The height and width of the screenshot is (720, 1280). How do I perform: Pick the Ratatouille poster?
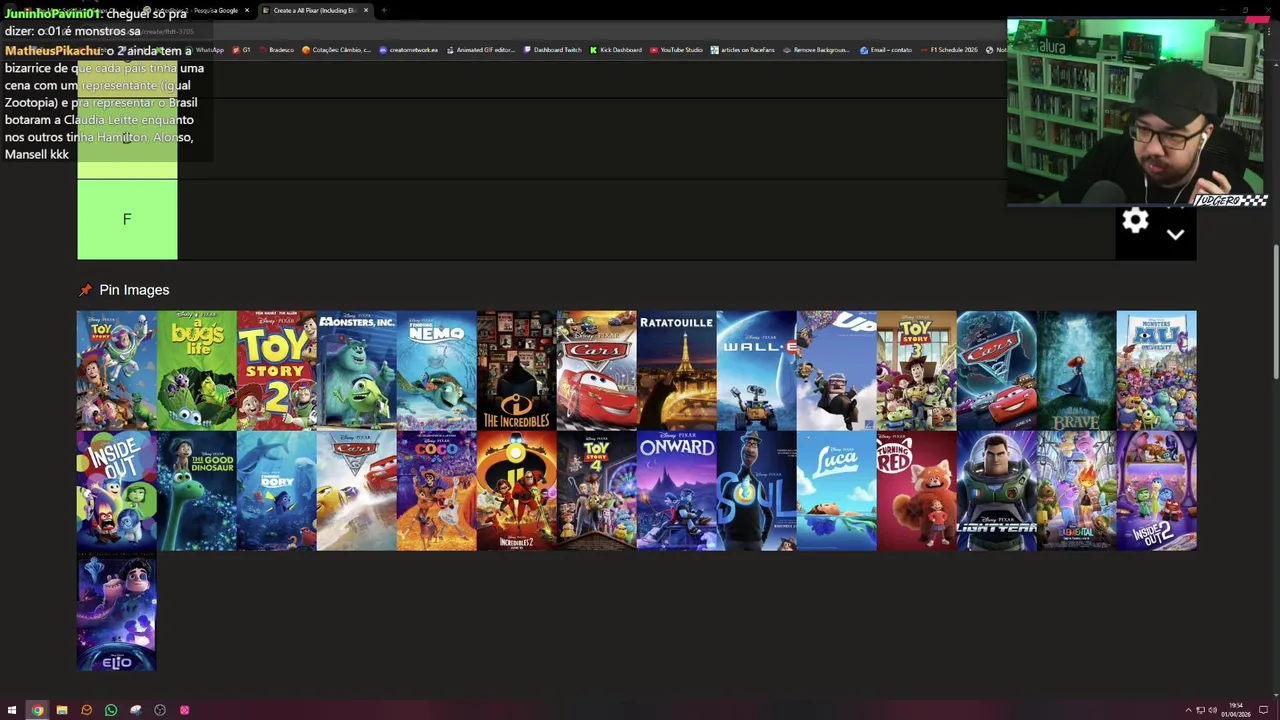(677, 371)
